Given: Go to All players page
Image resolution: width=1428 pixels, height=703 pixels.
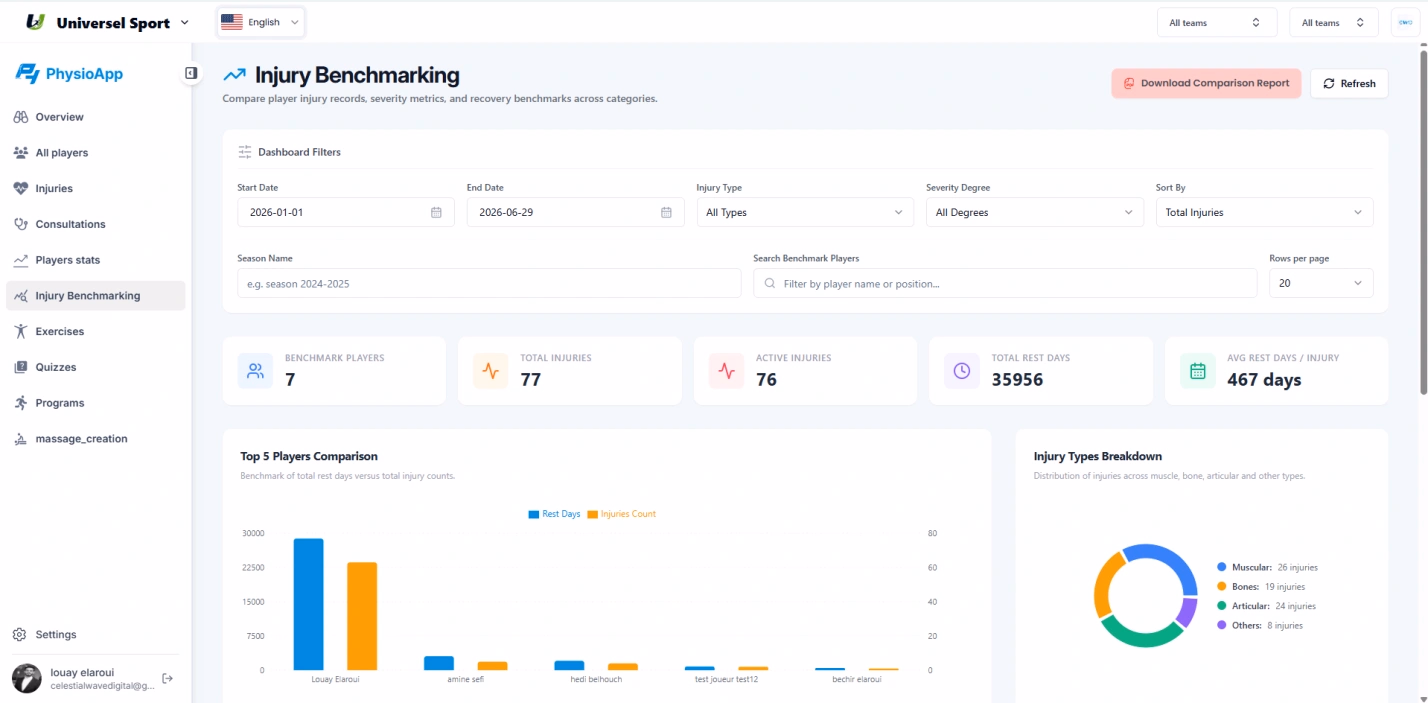Looking at the screenshot, I should (x=96, y=153).
